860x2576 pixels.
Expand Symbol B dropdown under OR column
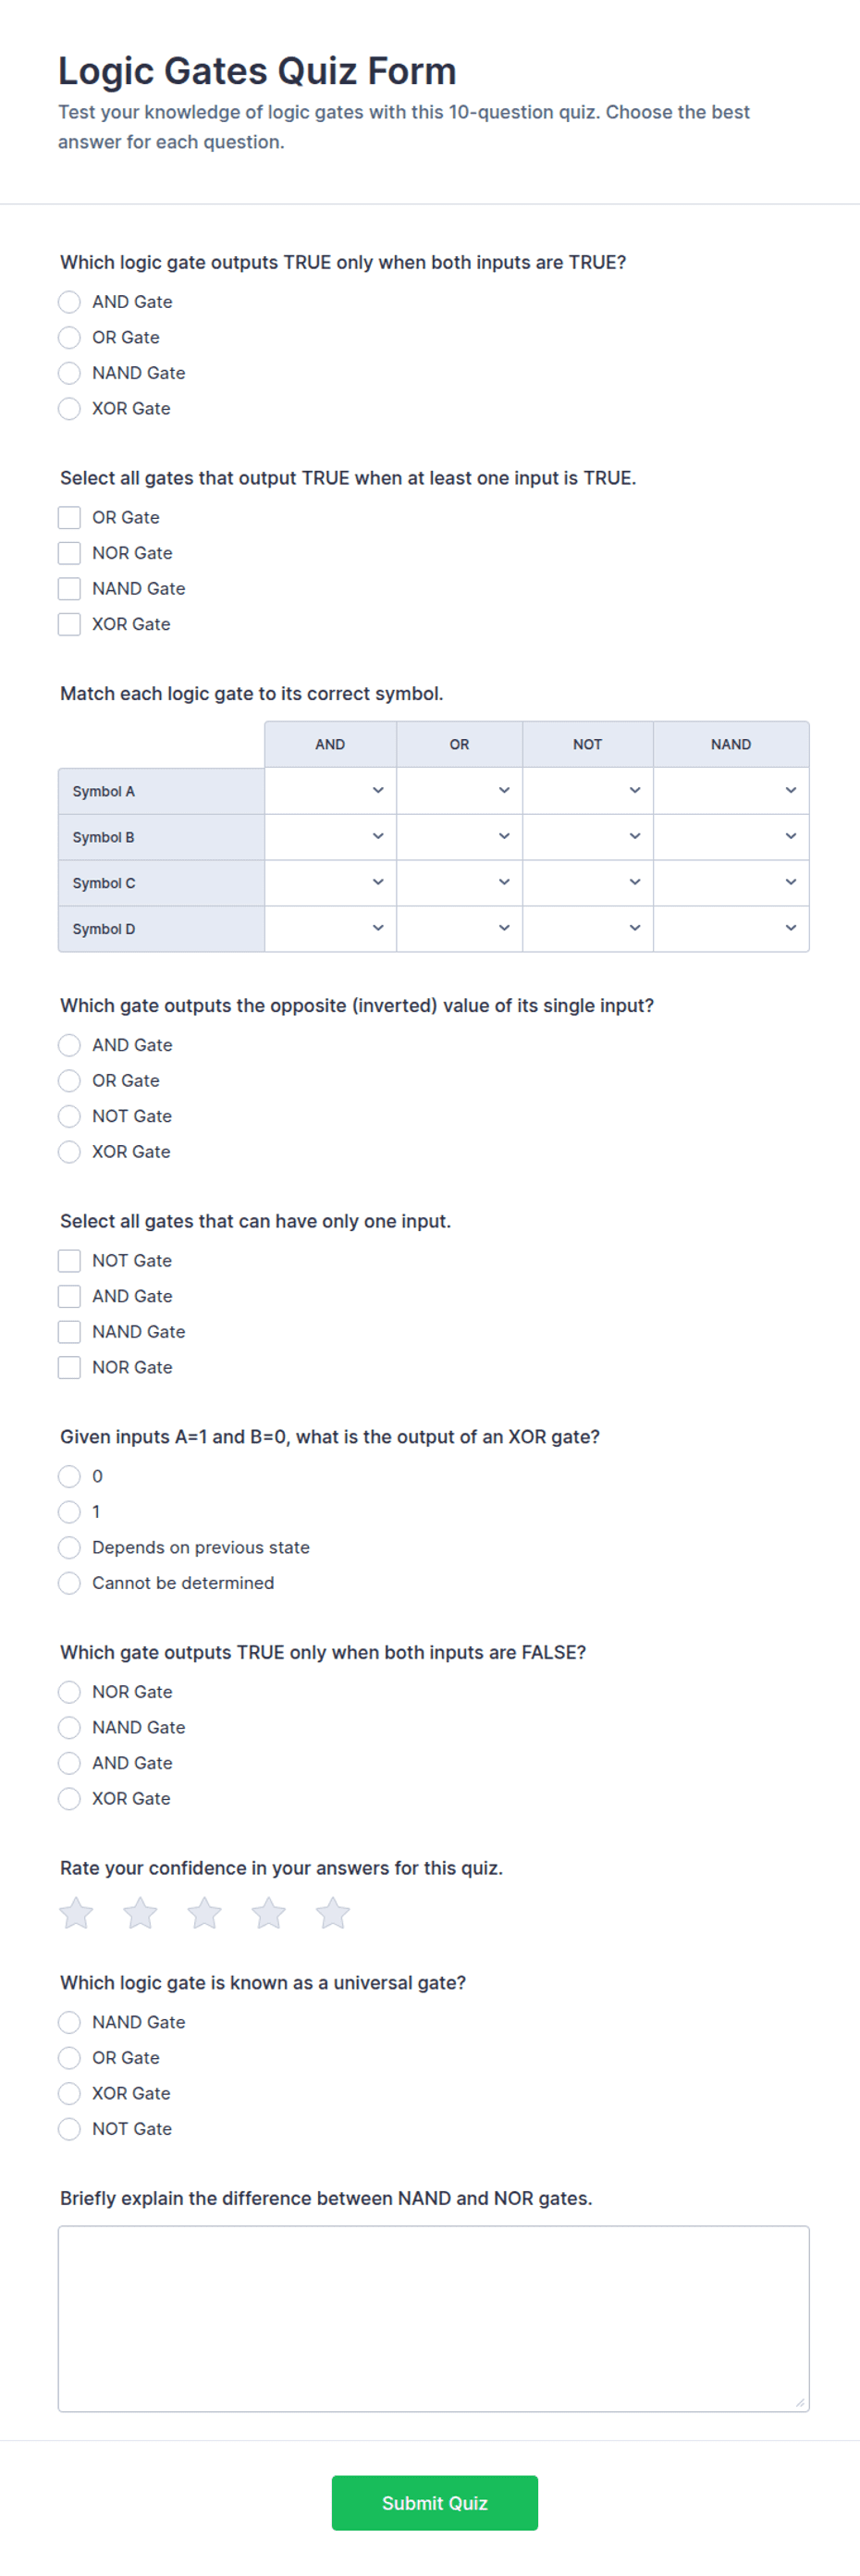459,837
